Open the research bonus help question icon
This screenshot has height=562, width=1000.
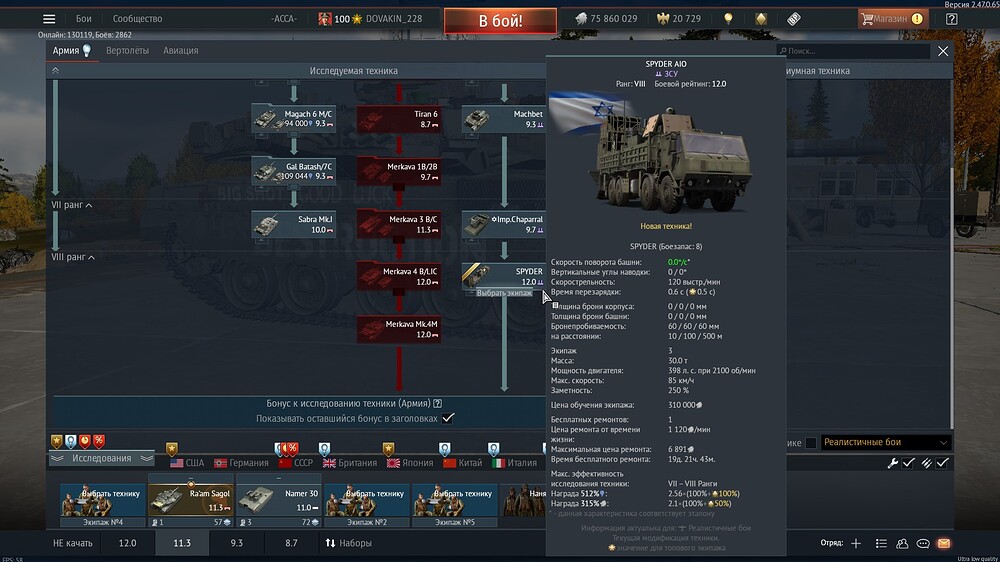[x=438, y=403]
